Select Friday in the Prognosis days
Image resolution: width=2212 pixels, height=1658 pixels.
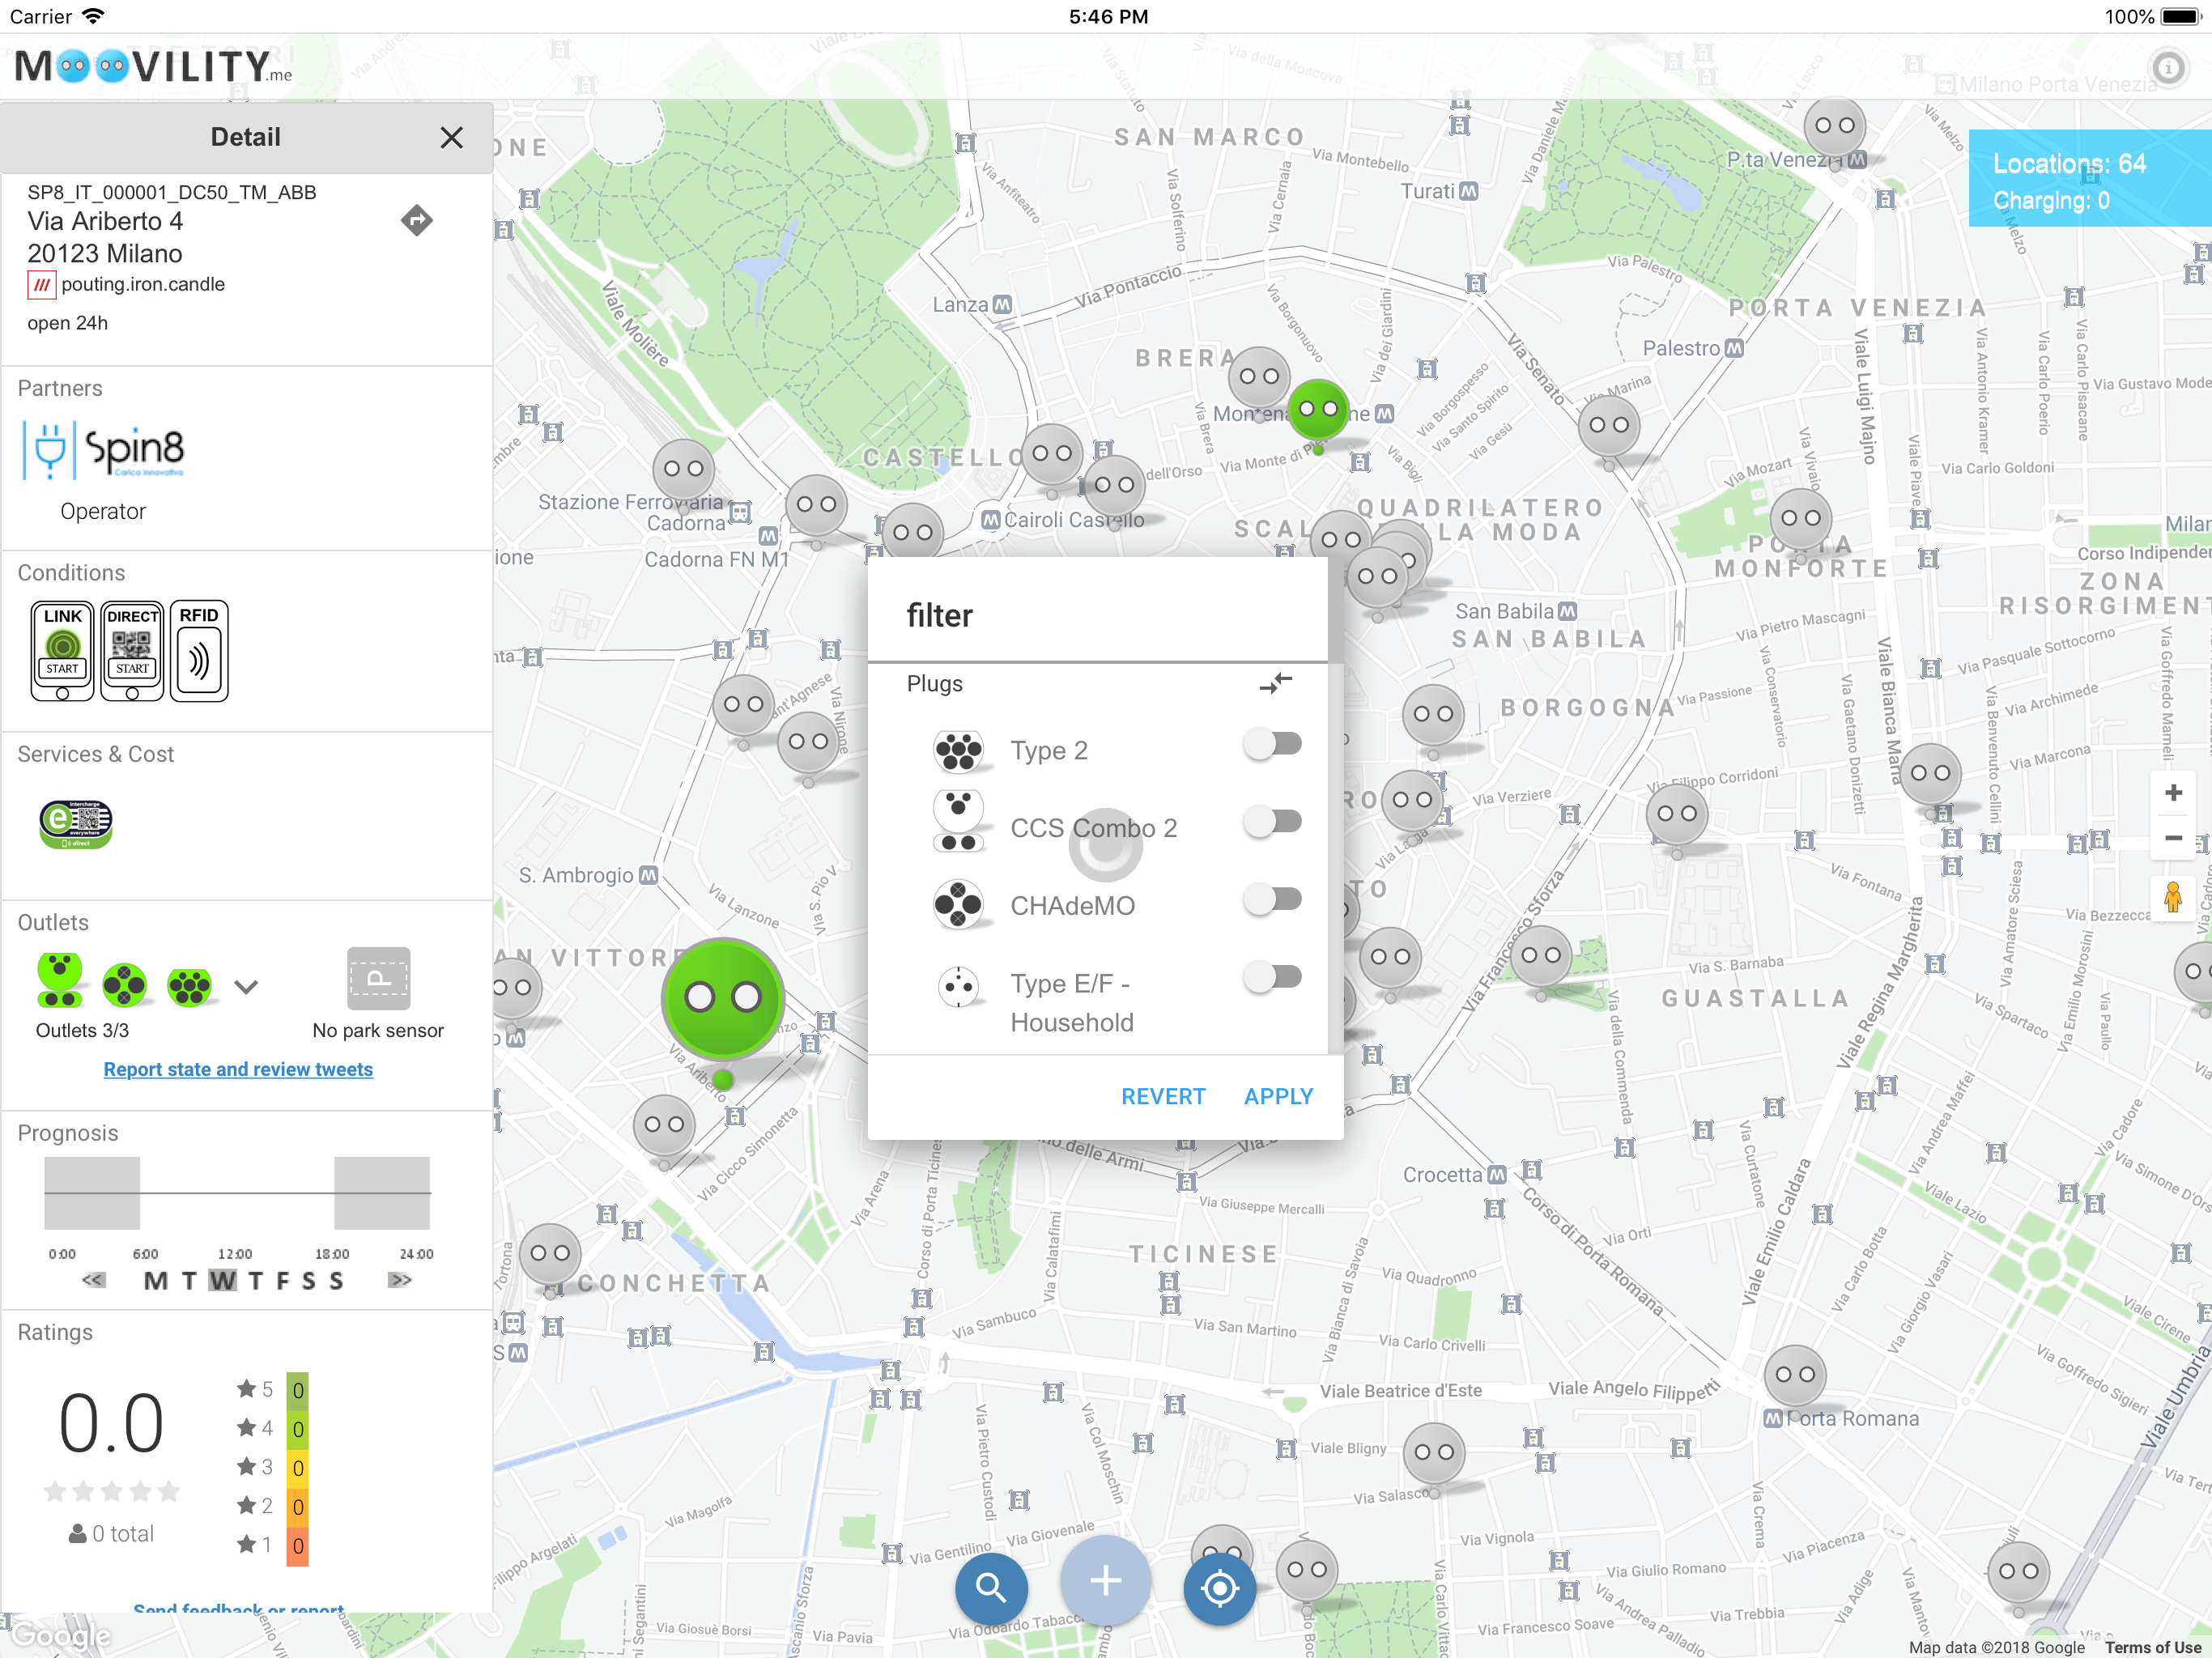tap(283, 1281)
